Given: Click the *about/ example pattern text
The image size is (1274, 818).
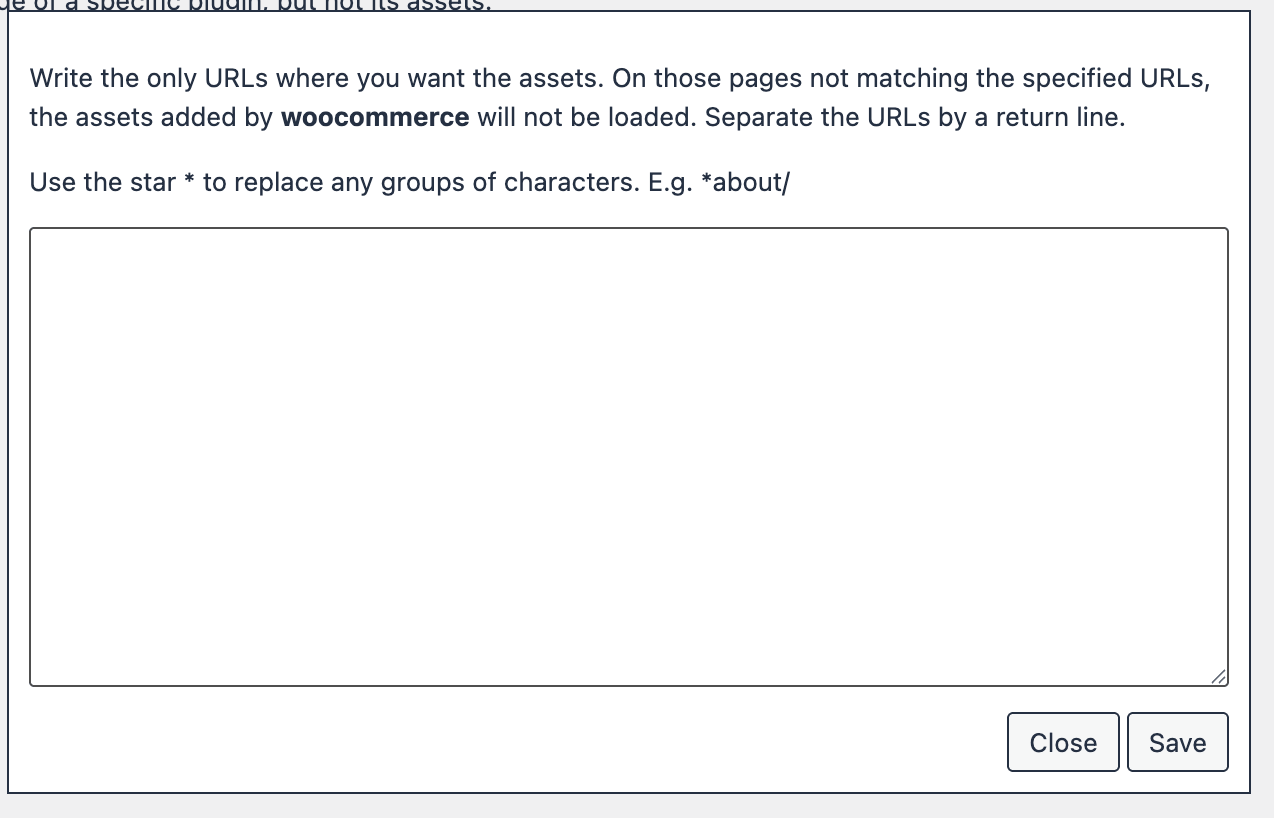Looking at the screenshot, I should pyautogui.click(x=745, y=182).
